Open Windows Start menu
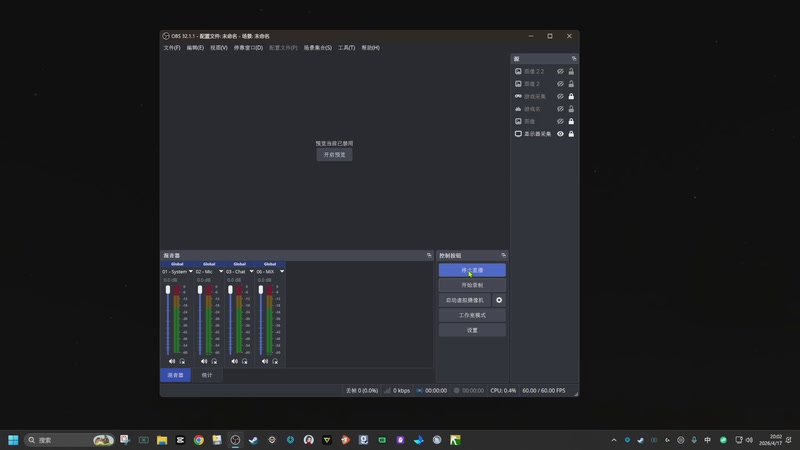Screen dimensions: 800x450 [x=13, y=440]
